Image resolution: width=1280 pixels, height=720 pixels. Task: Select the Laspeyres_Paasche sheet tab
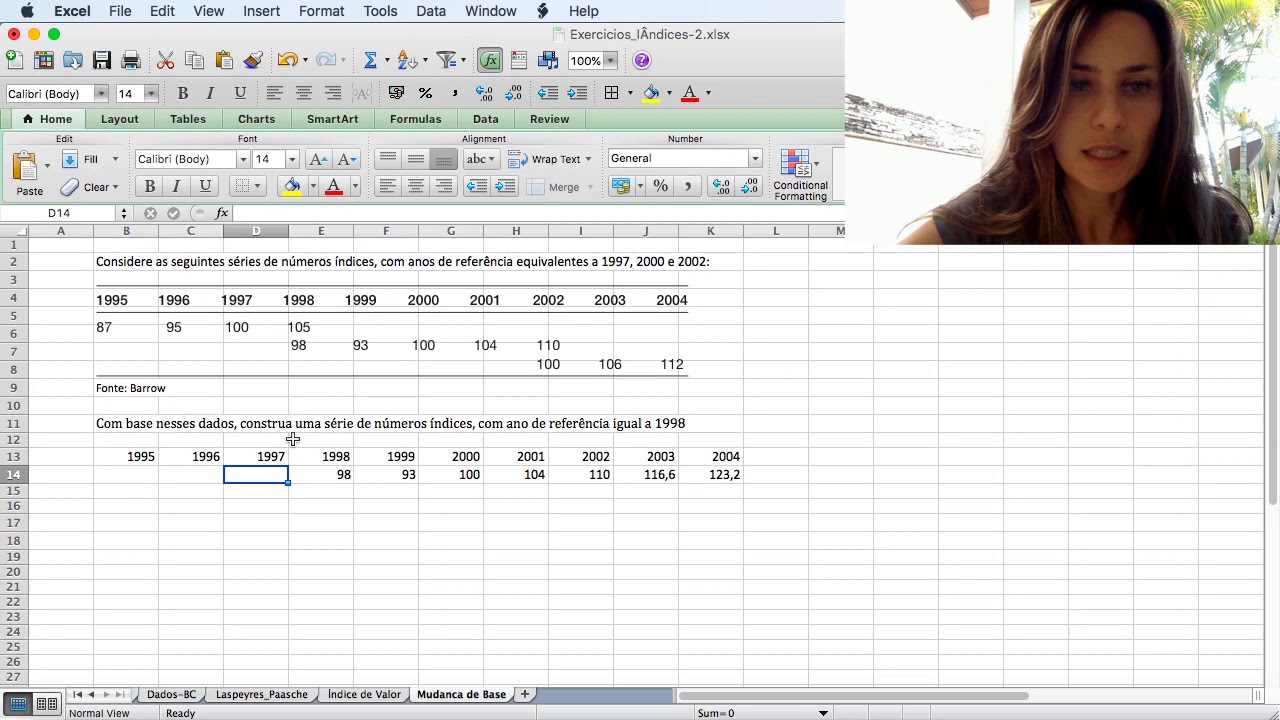[x=262, y=694]
